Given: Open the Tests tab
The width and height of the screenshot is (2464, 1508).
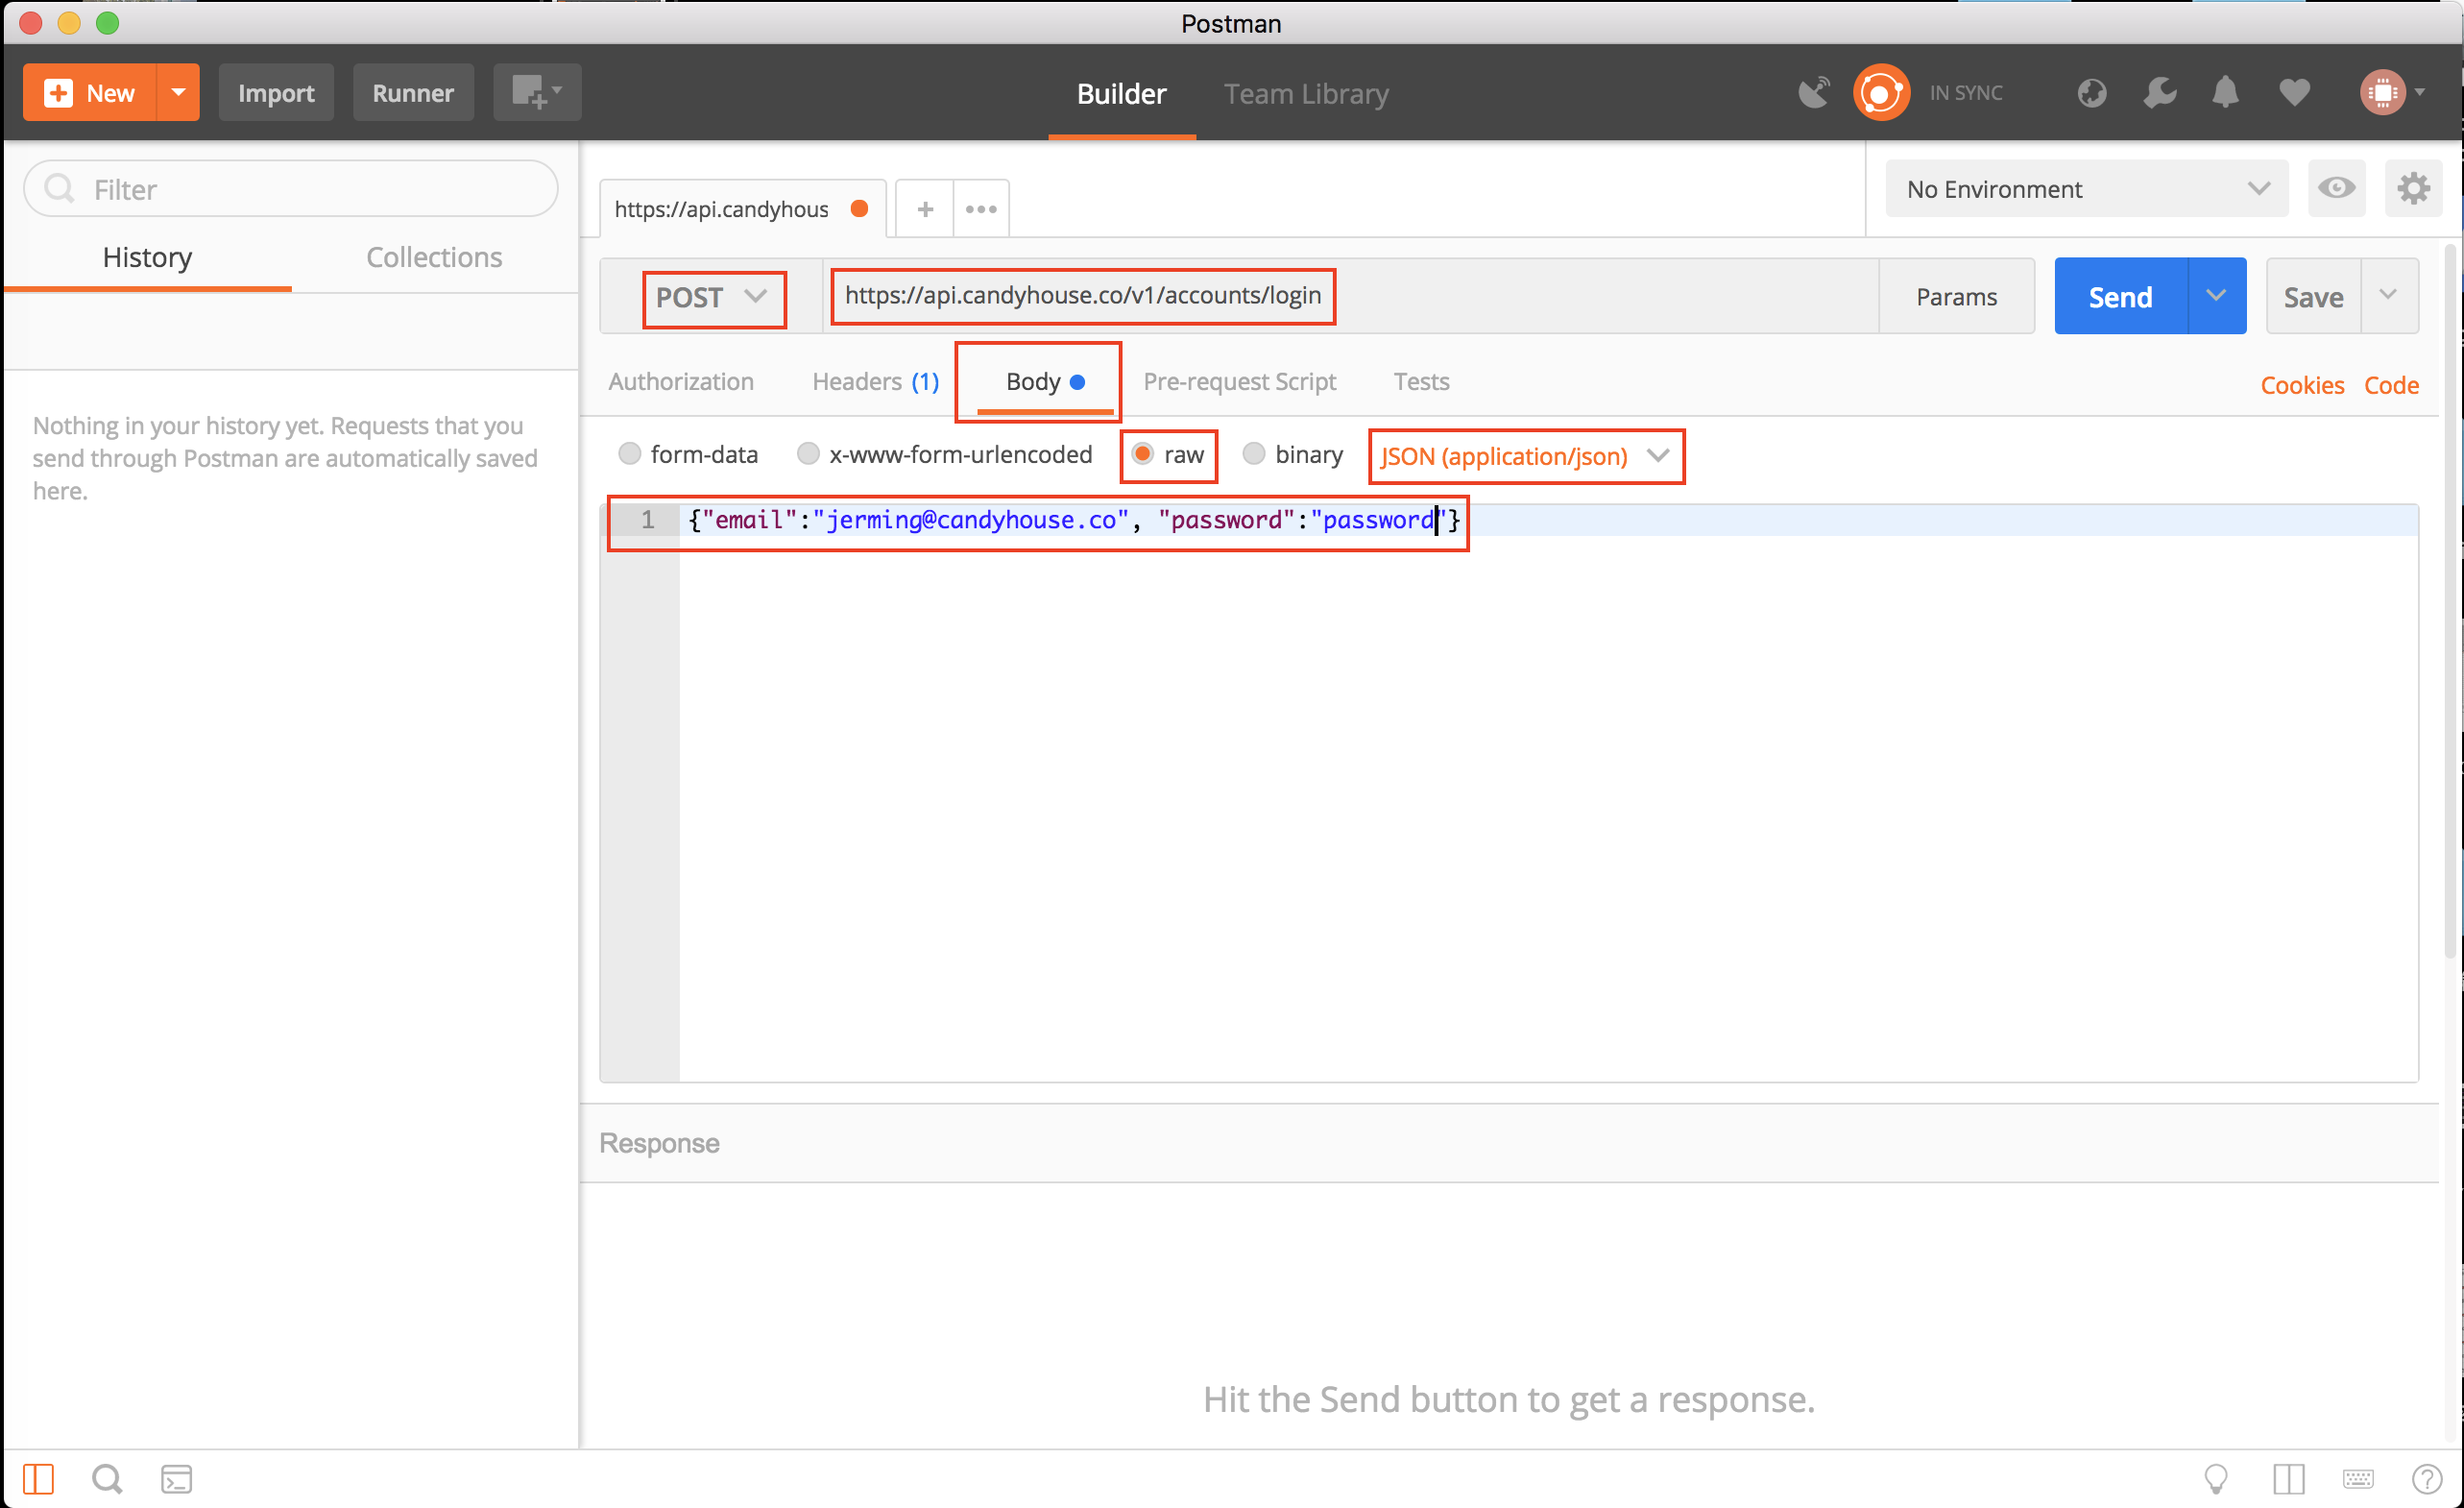Looking at the screenshot, I should point(1421,382).
